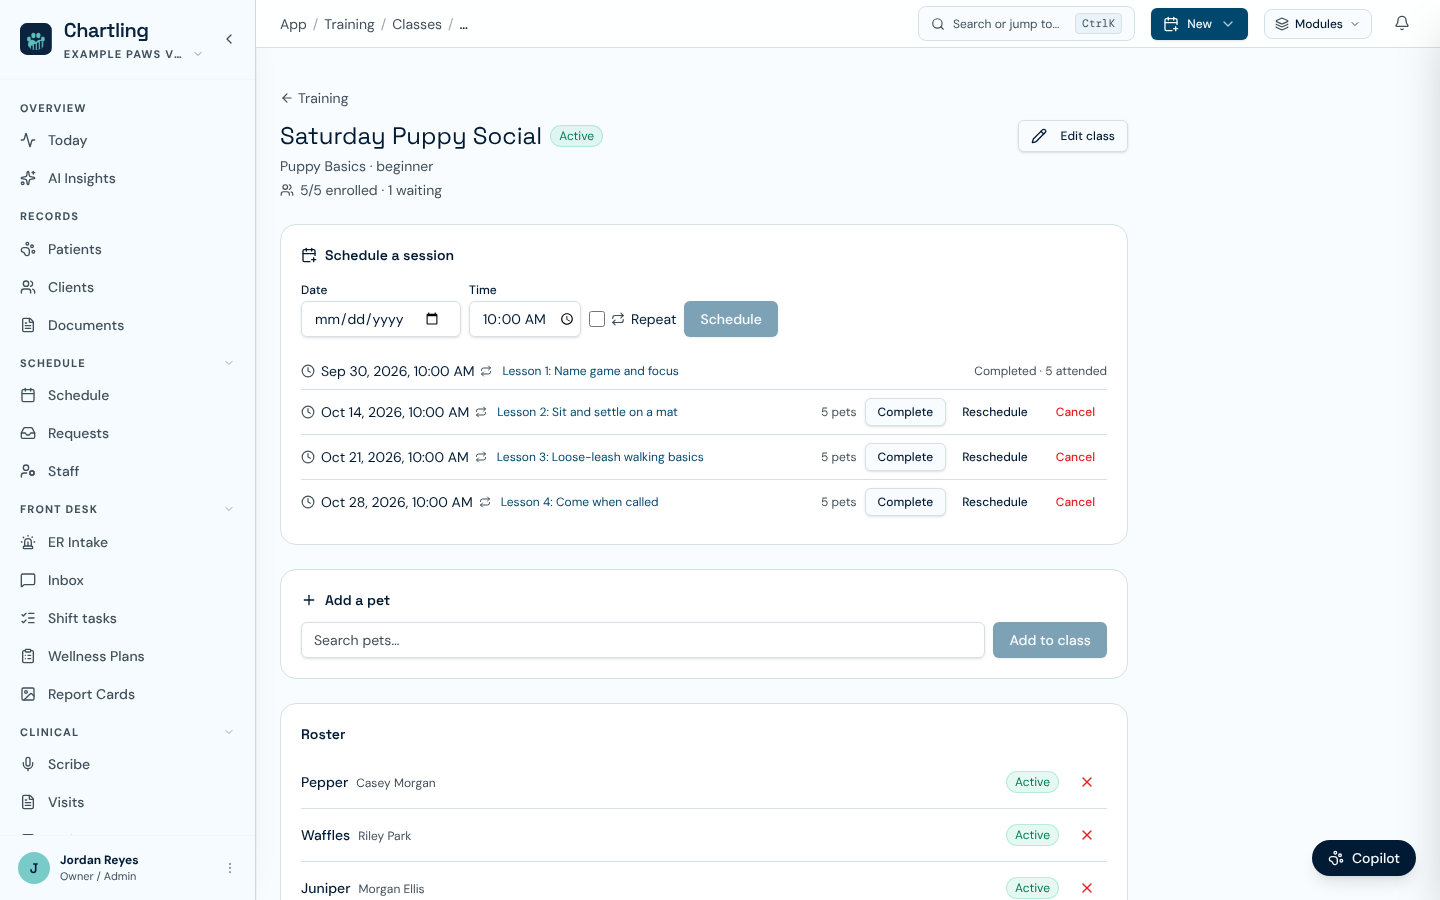This screenshot has height=900, width=1440.
Task: Collapse the Front Desk sidebar section
Action: point(229,509)
